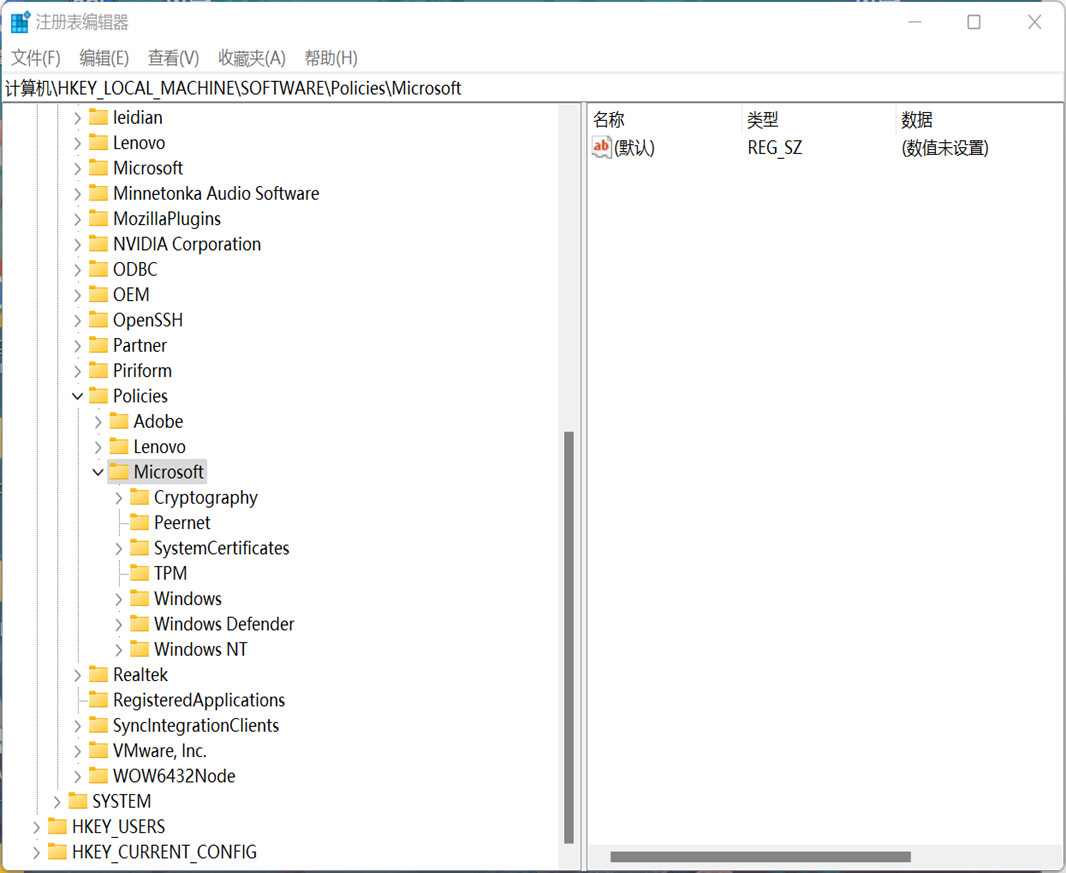Click the values pane horizontal scrollbar thumb
The image size is (1066, 873).
tap(760, 857)
